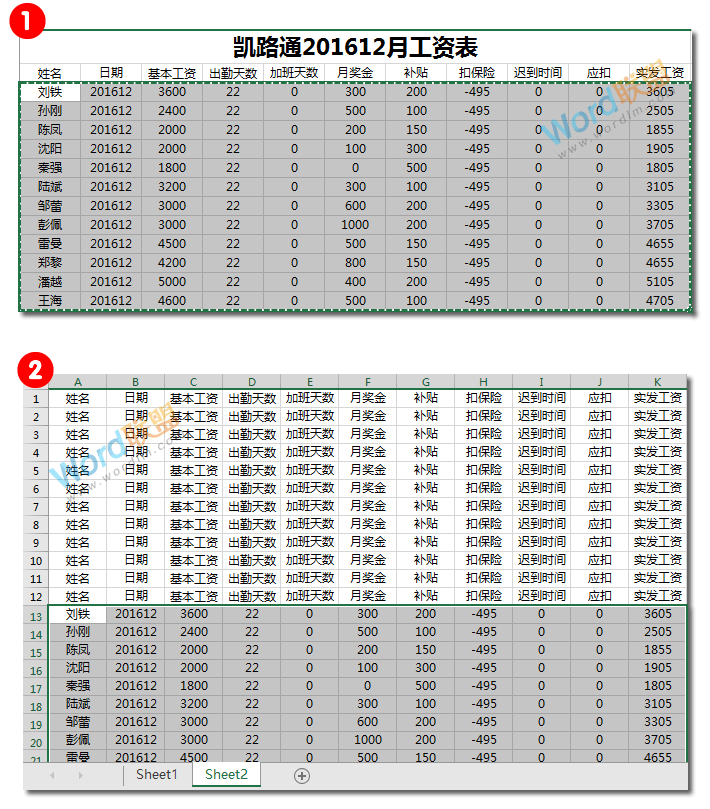Switch to the Sheet1 tab
Screen dimensions: 710x809
157,774
